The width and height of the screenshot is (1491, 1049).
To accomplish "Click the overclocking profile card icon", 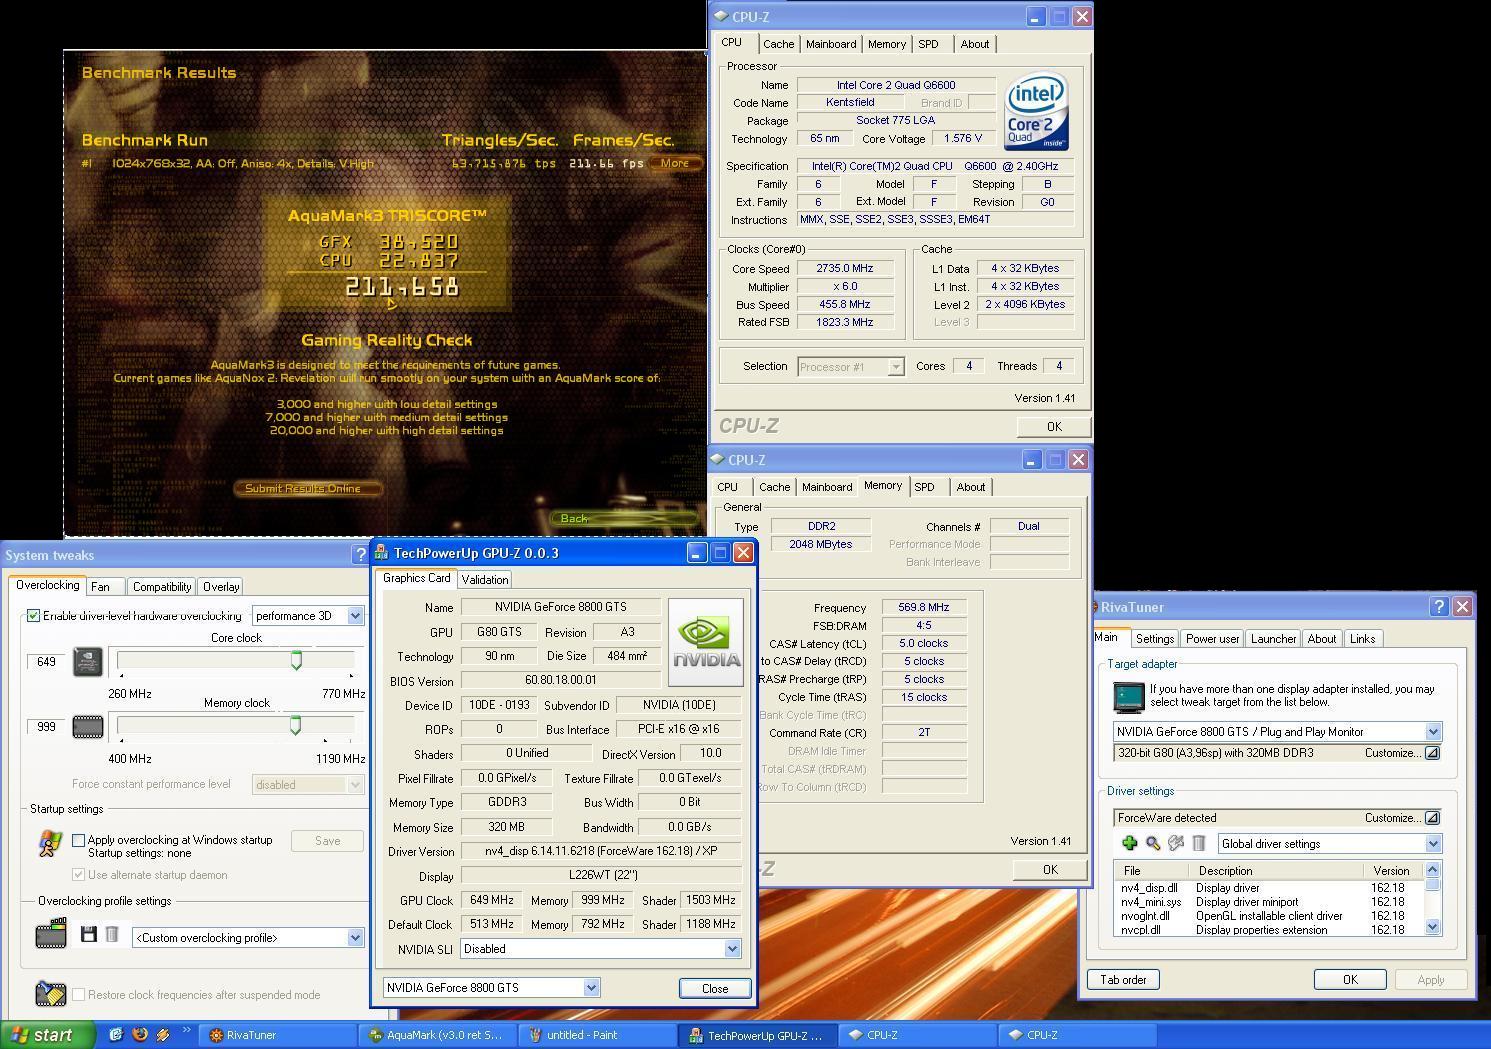I will [x=51, y=935].
